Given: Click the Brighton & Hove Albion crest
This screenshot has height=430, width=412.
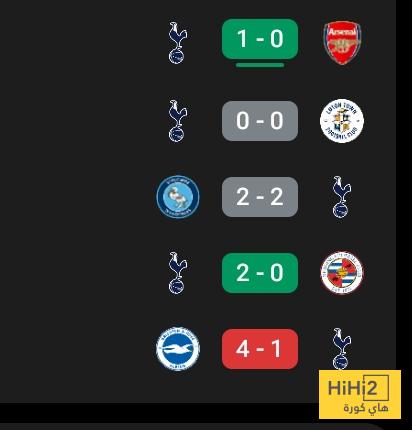Looking at the screenshot, I should pos(178,349).
